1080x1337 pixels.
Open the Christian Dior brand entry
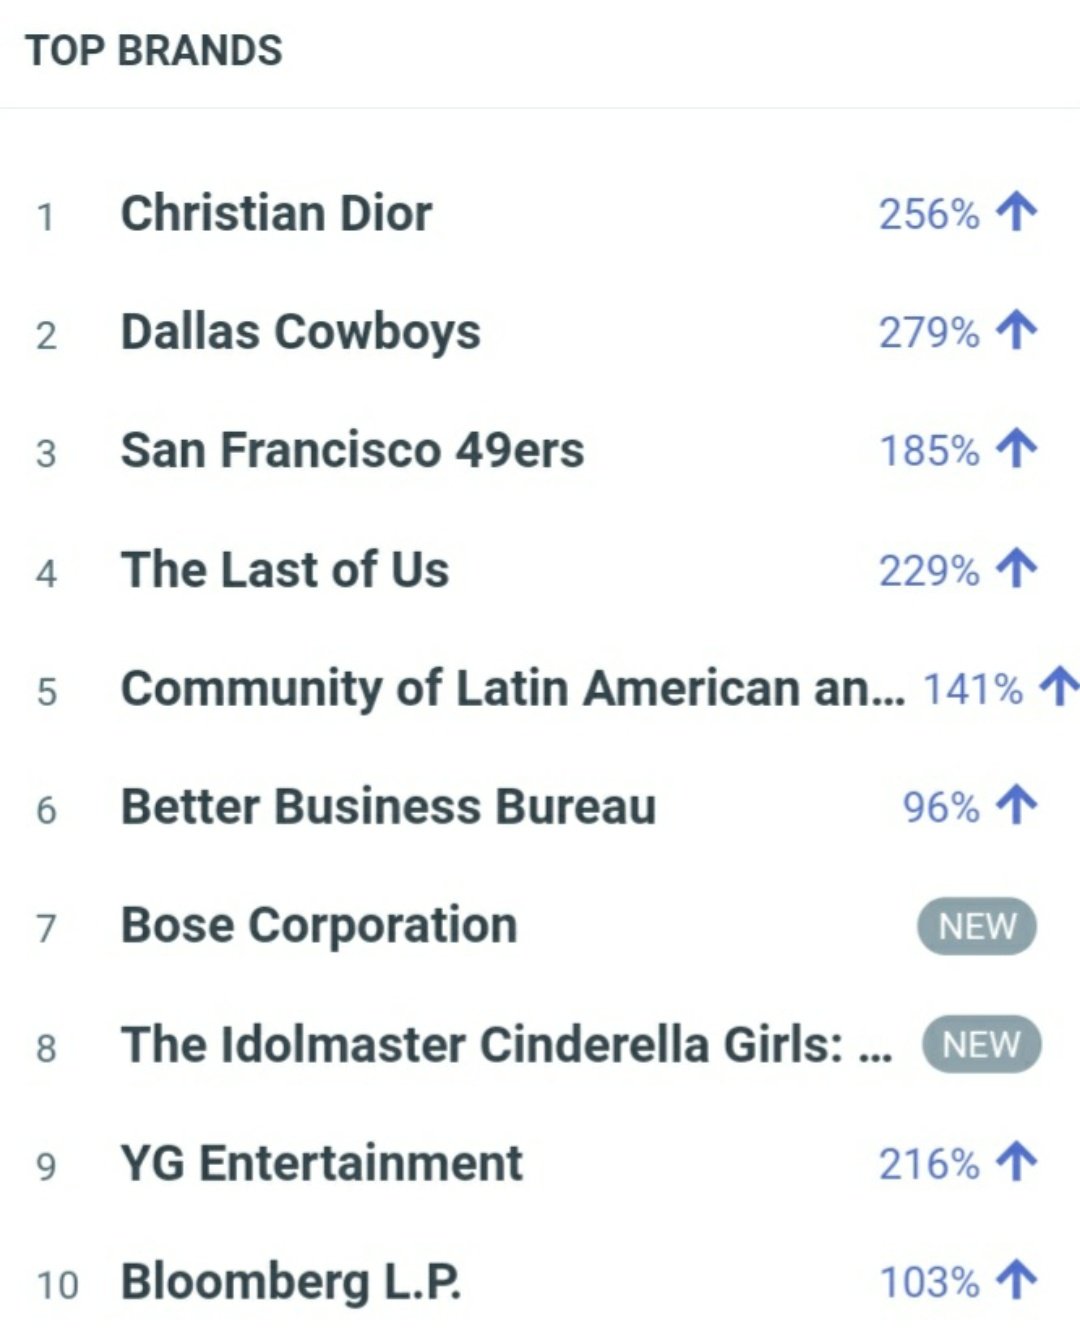(277, 213)
